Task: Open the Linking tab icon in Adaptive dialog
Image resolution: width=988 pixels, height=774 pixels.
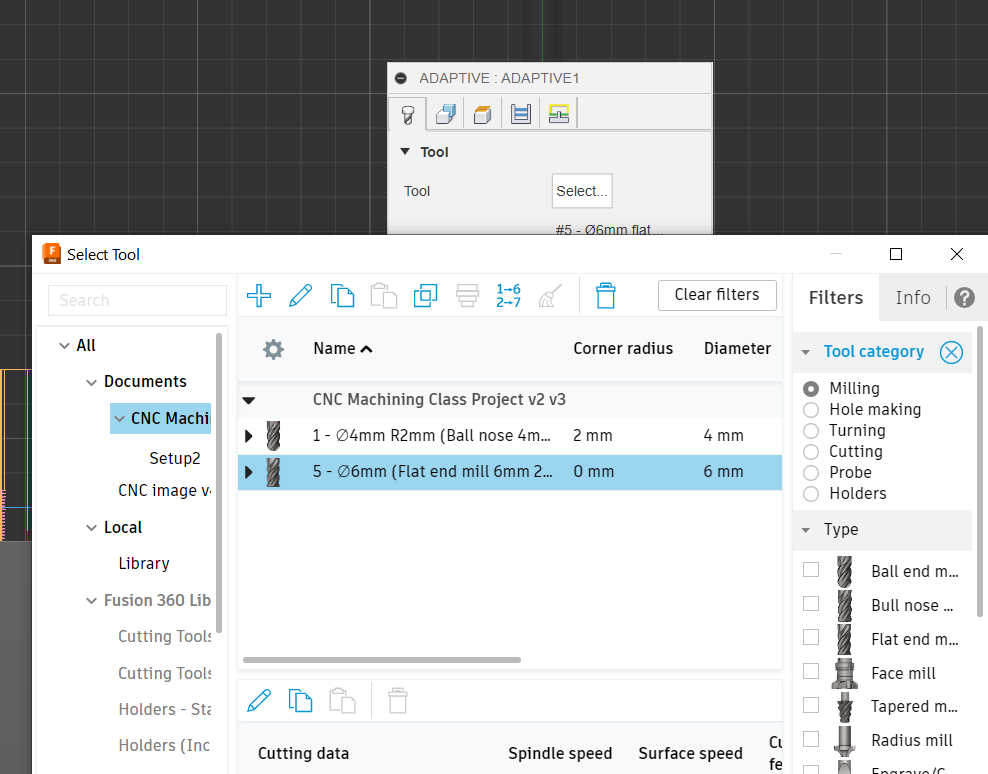Action: 558,114
